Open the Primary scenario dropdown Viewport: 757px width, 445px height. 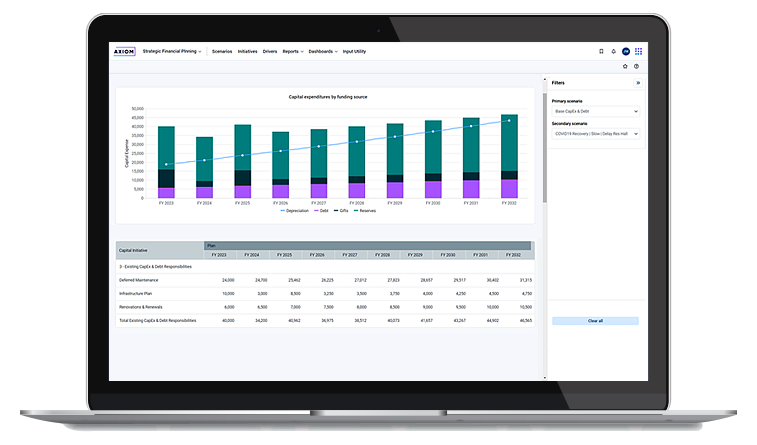pyautogui.click(x=595, y=111)
